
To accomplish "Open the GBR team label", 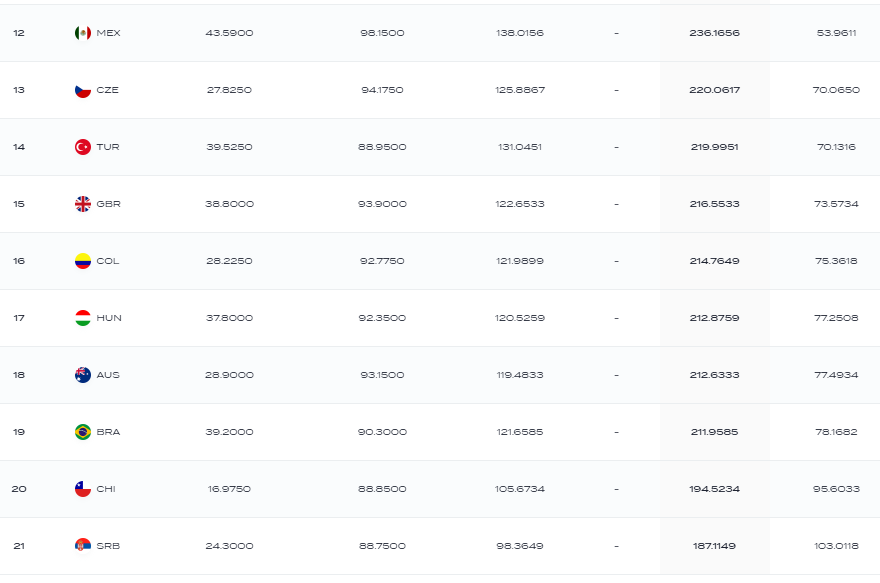I will 108,204.
